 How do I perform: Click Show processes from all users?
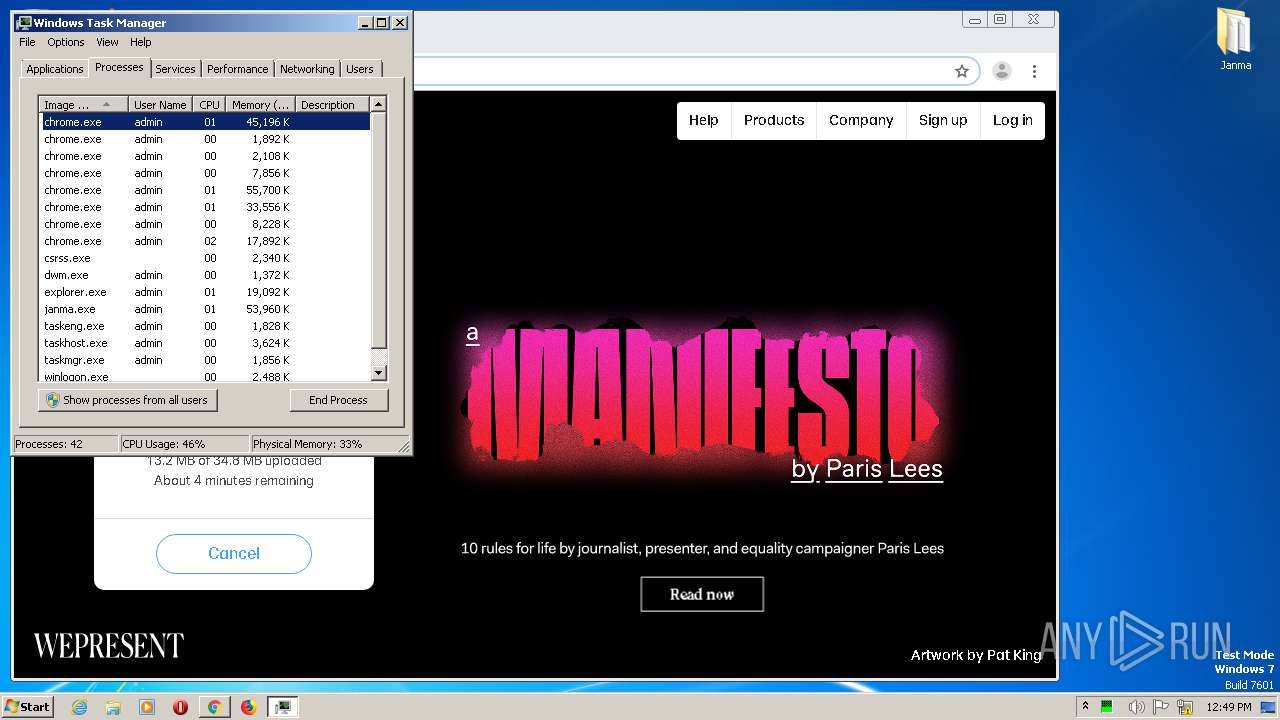(127, 400)
